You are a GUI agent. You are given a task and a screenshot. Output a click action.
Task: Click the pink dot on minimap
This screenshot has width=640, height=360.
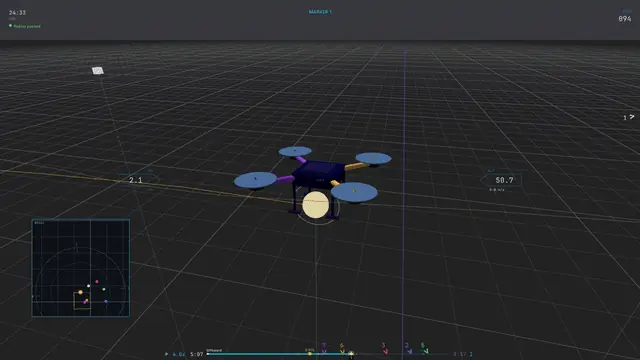(97, 281)
